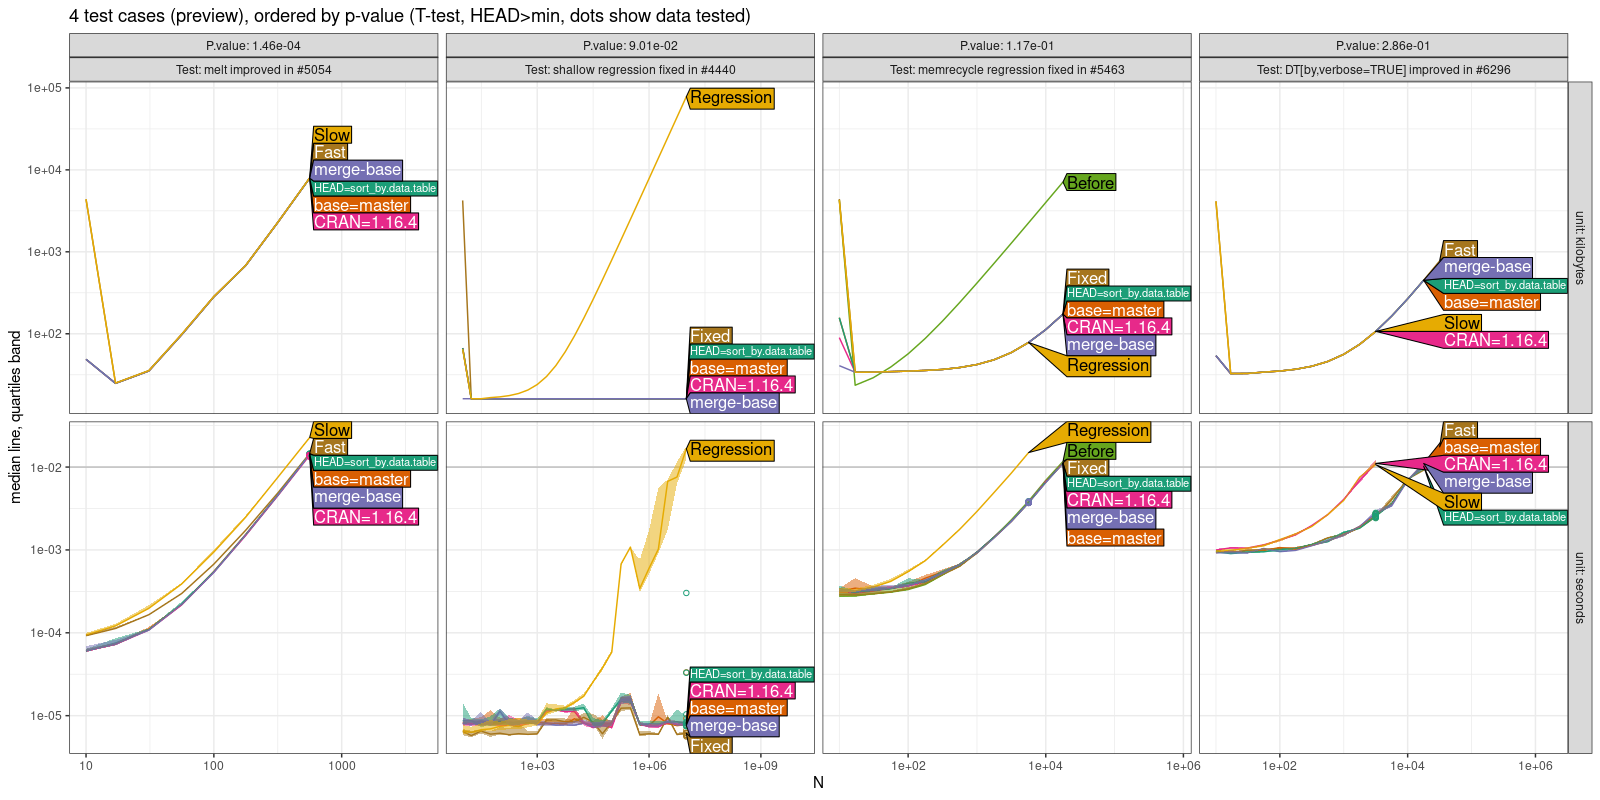Click 'Fast' label in melt kilobytes panel

coord(330,152)
